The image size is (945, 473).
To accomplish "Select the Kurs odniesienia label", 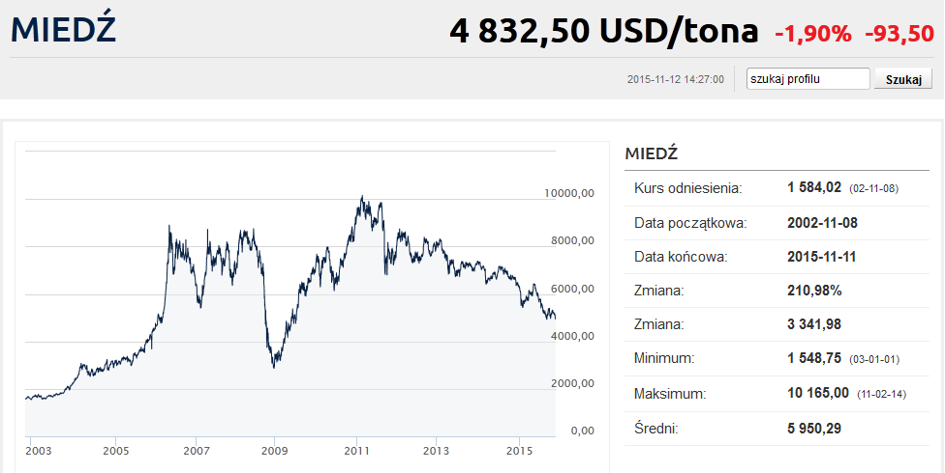I will point(688,188).
